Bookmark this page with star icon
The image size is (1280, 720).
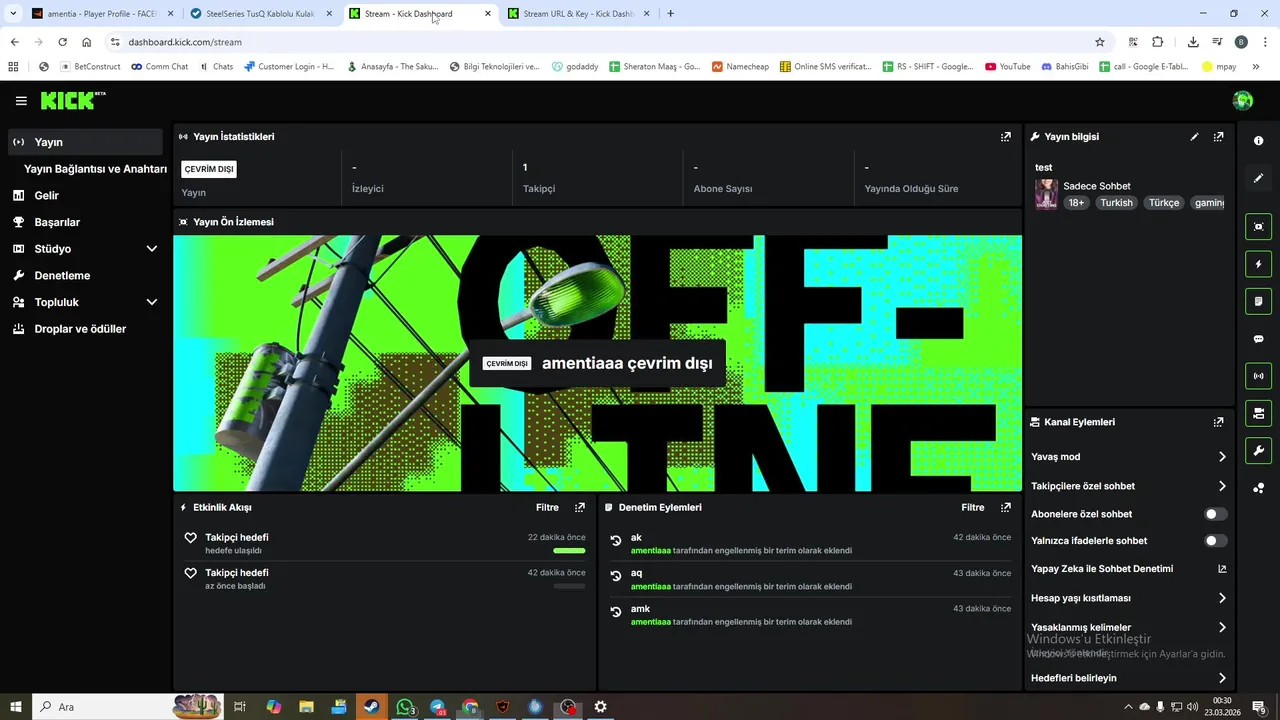(x=1100, y=42)
